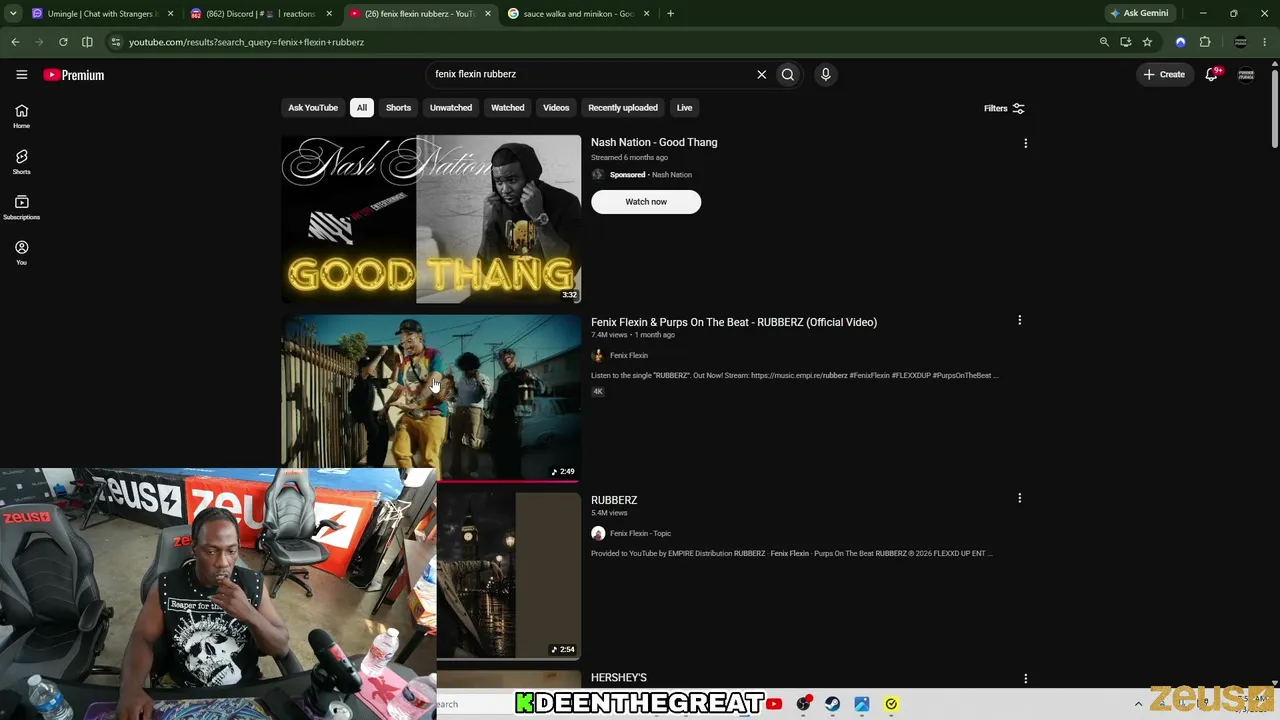
Task: Open the Create menu
Action: [x=1164, y=74]
